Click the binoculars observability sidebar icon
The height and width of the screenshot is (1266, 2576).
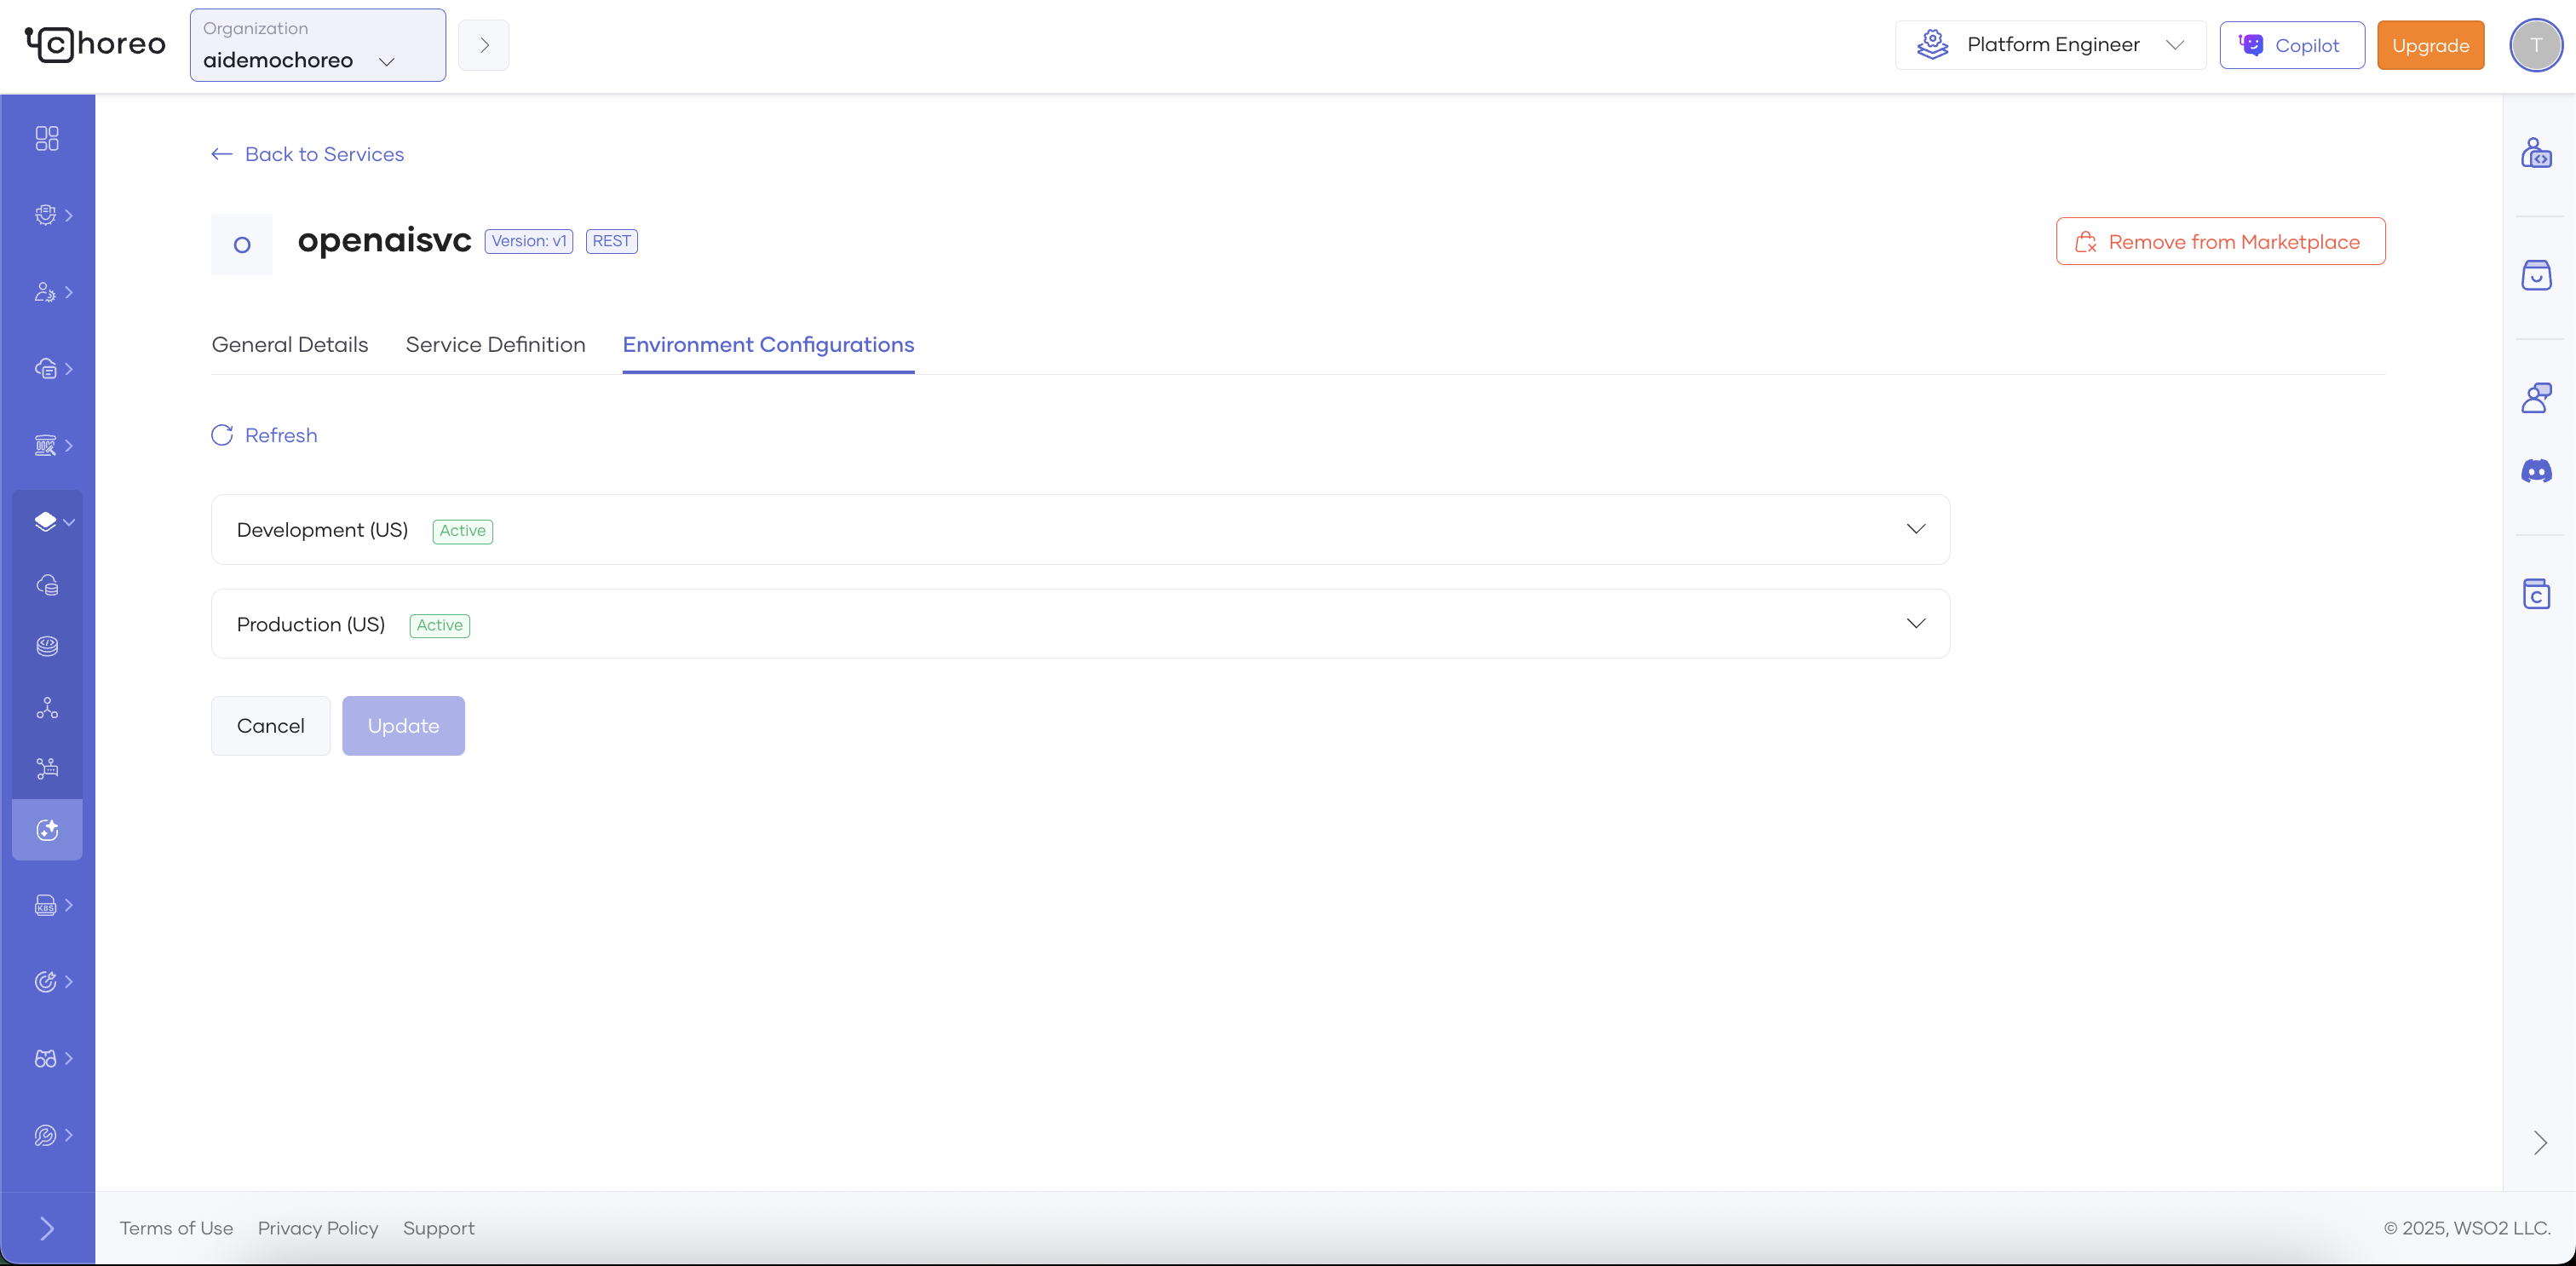point(47,1058)
